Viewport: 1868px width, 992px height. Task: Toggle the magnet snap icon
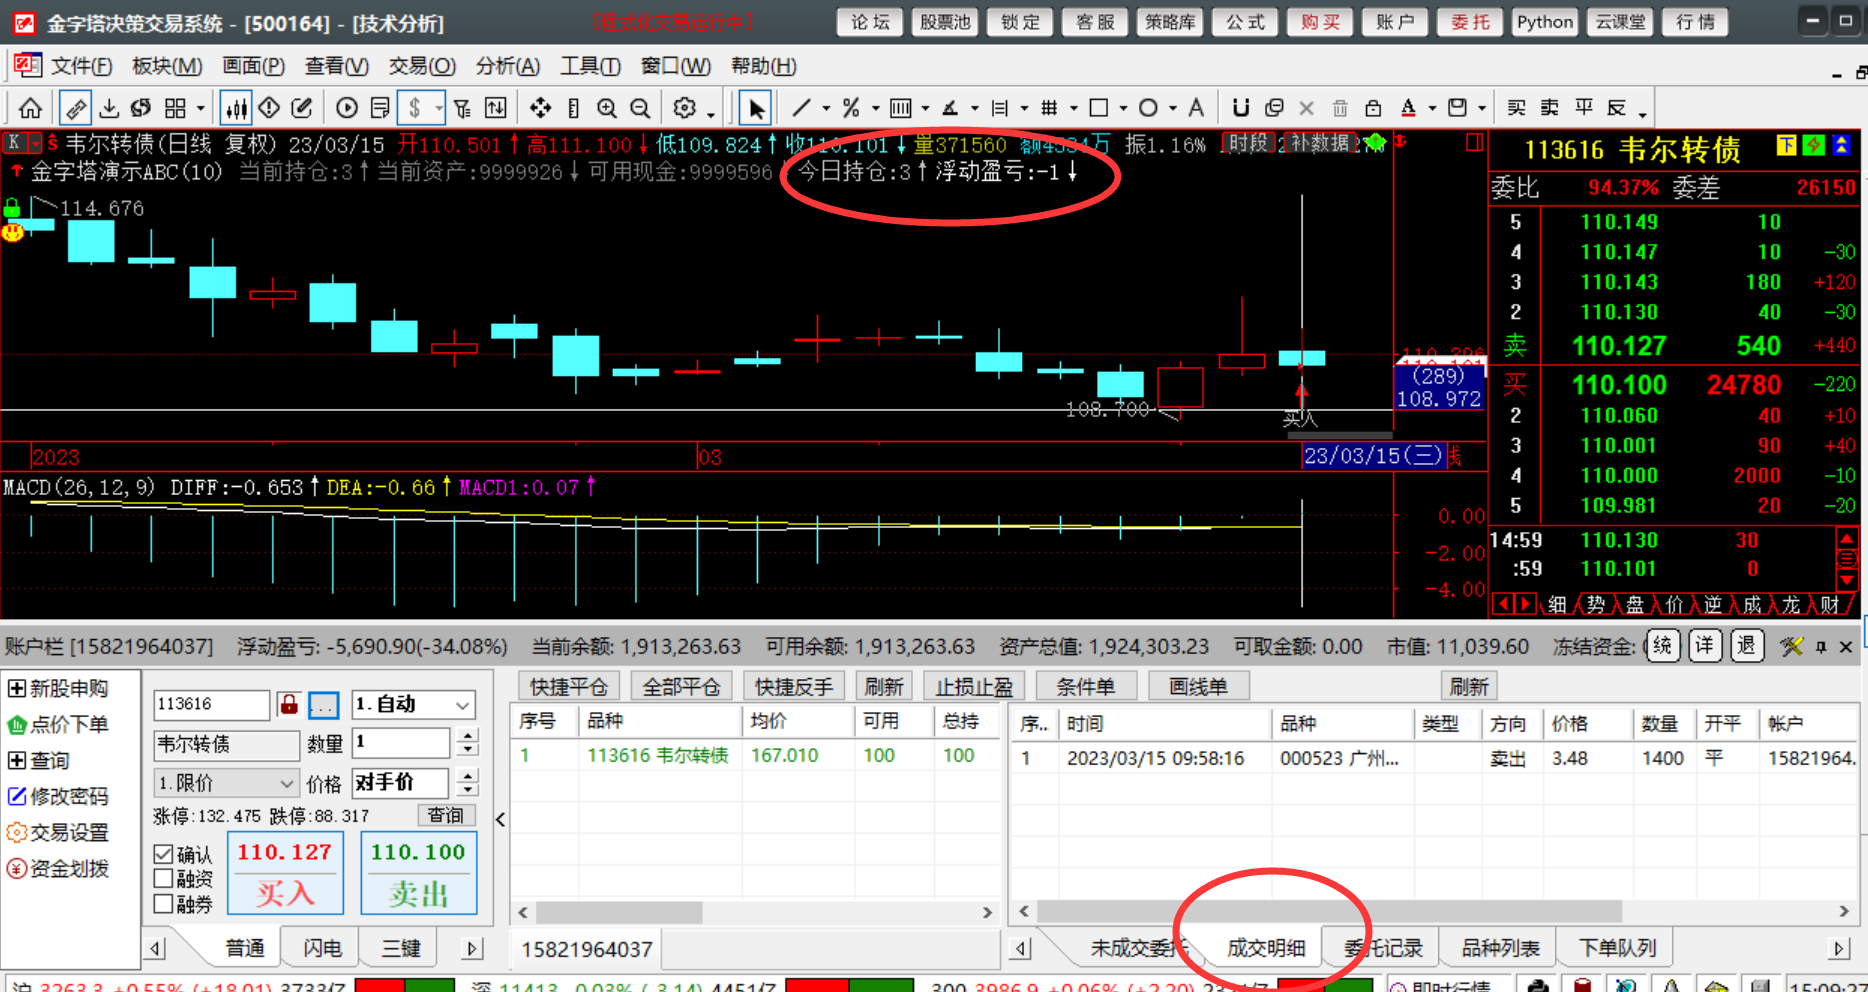pos(1241,108)
